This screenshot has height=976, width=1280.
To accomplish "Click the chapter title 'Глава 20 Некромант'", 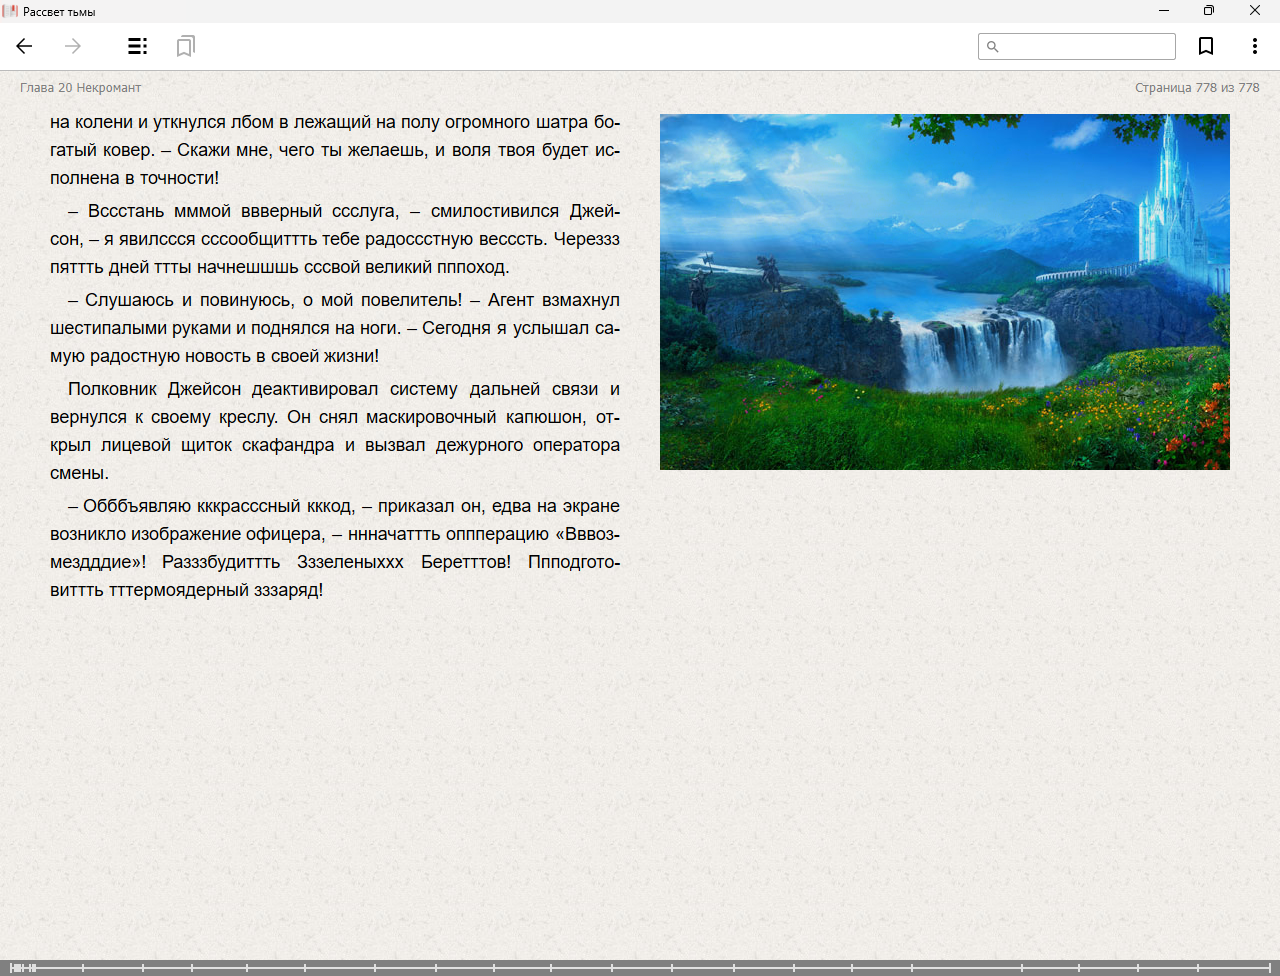I will tap(80, 88).
